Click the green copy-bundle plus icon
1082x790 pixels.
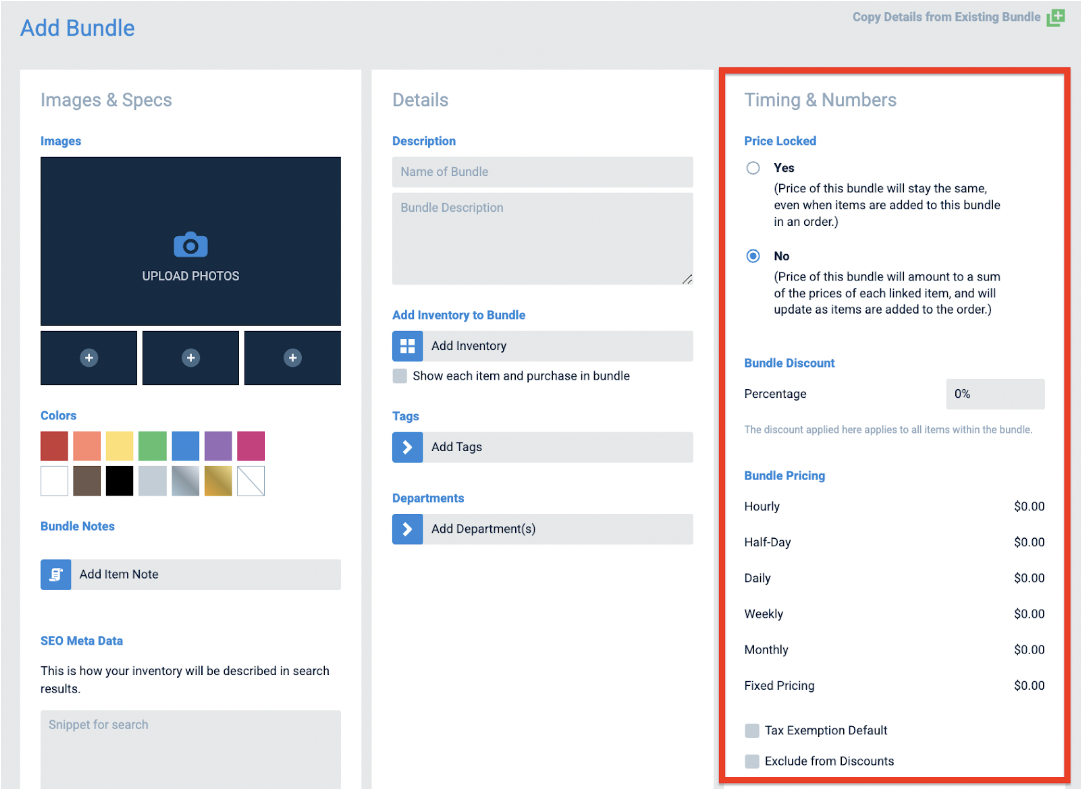(1056, 17)
